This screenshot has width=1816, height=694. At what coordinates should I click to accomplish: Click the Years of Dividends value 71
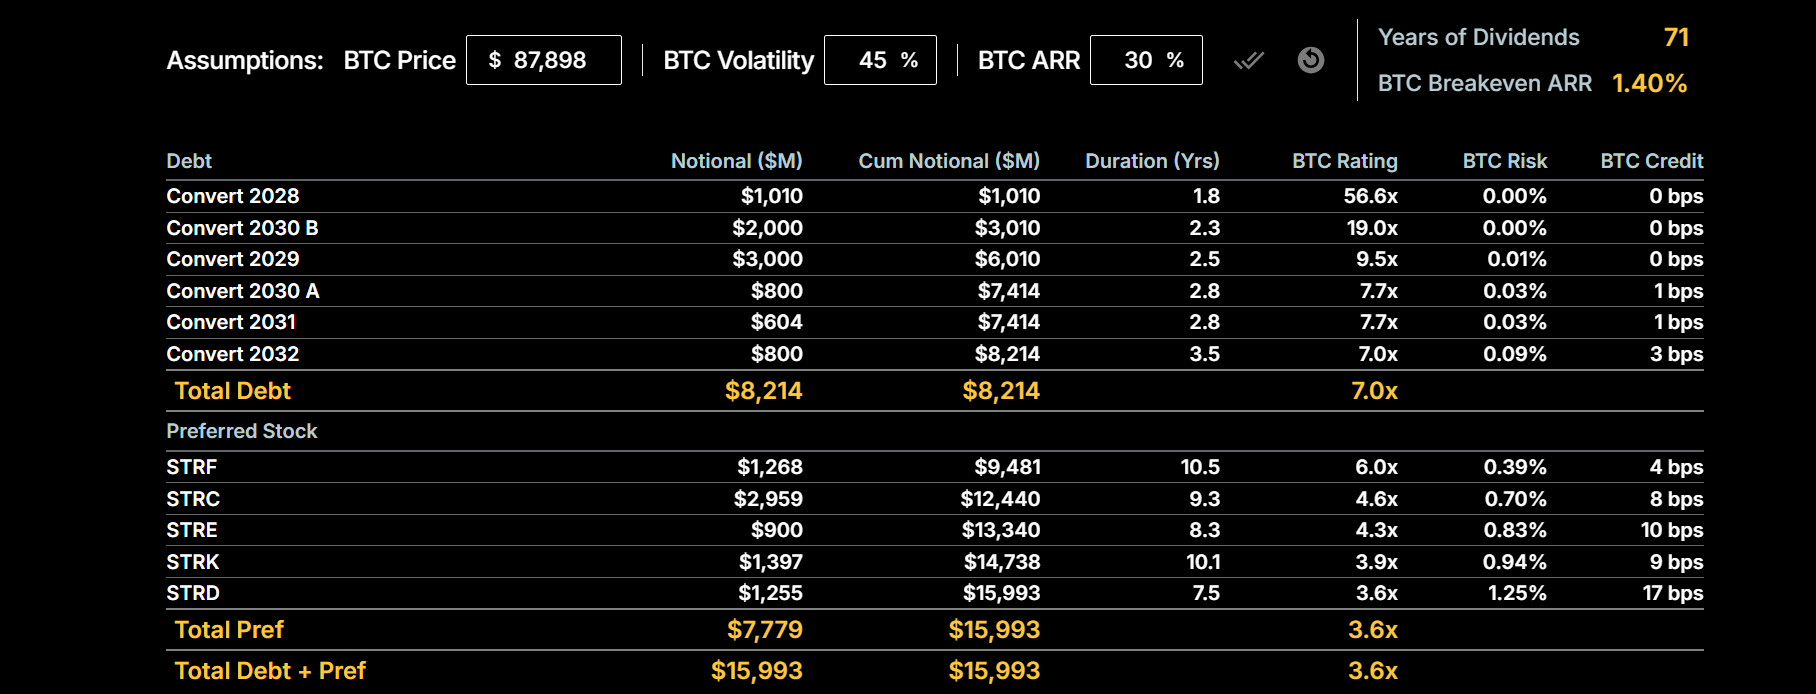pos(1676,37)
